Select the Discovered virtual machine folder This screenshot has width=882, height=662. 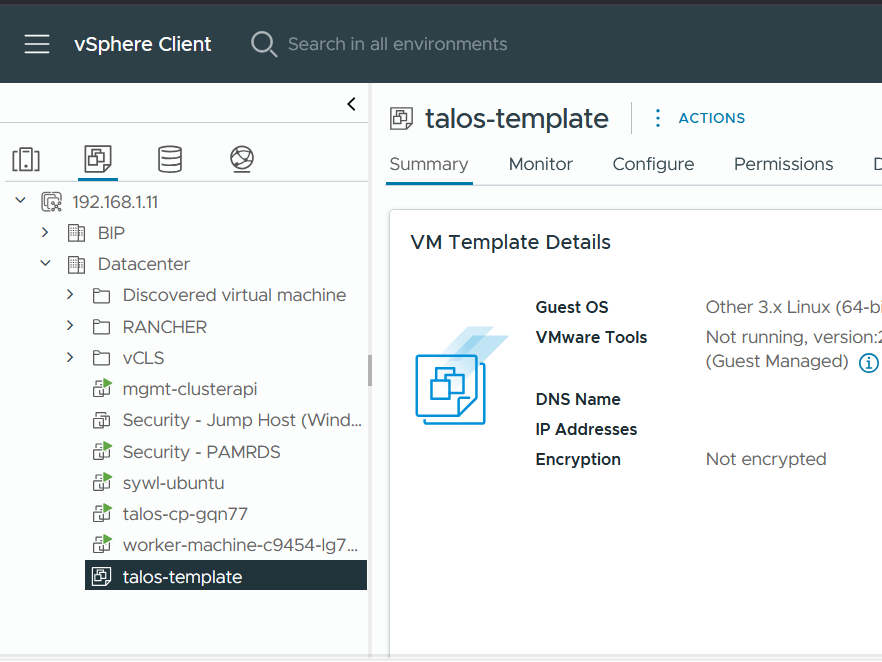pos(235,295)
